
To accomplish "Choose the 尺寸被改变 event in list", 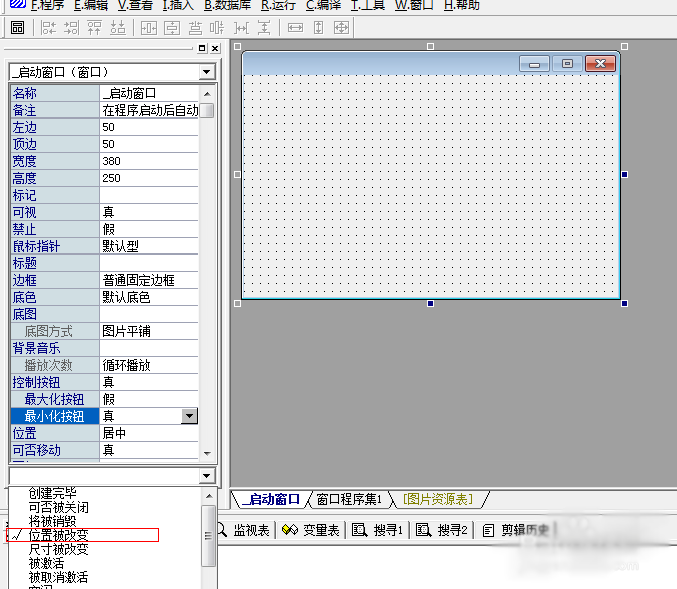I will 58,549.
